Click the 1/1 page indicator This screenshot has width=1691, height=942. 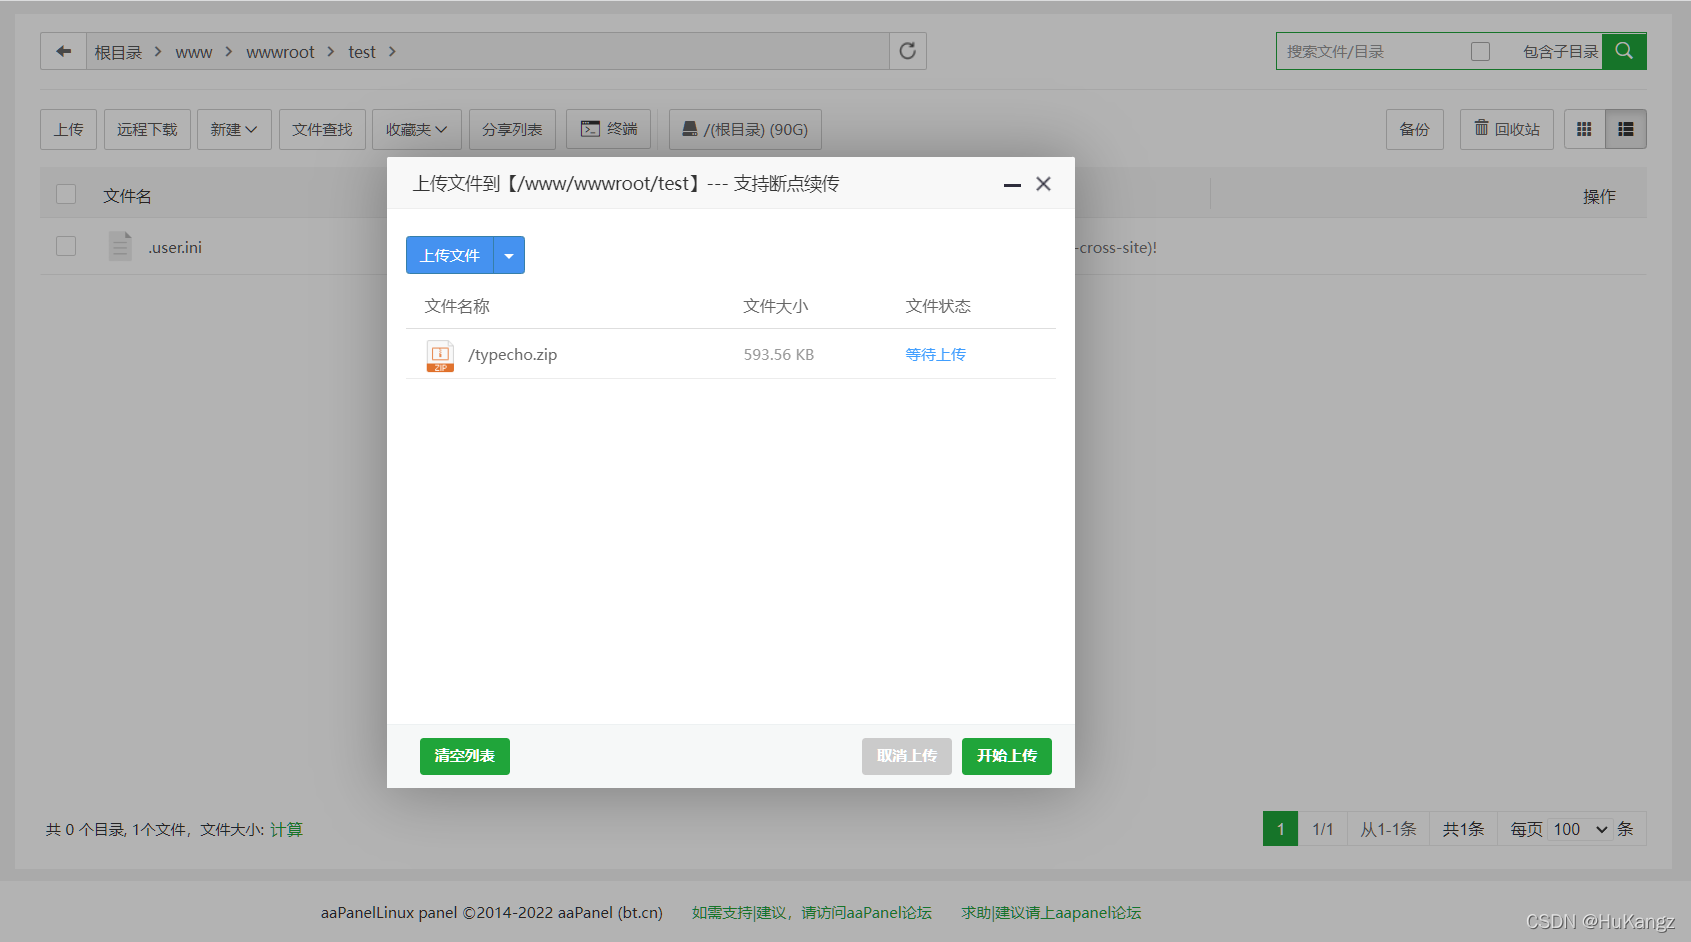point(1323,829)
